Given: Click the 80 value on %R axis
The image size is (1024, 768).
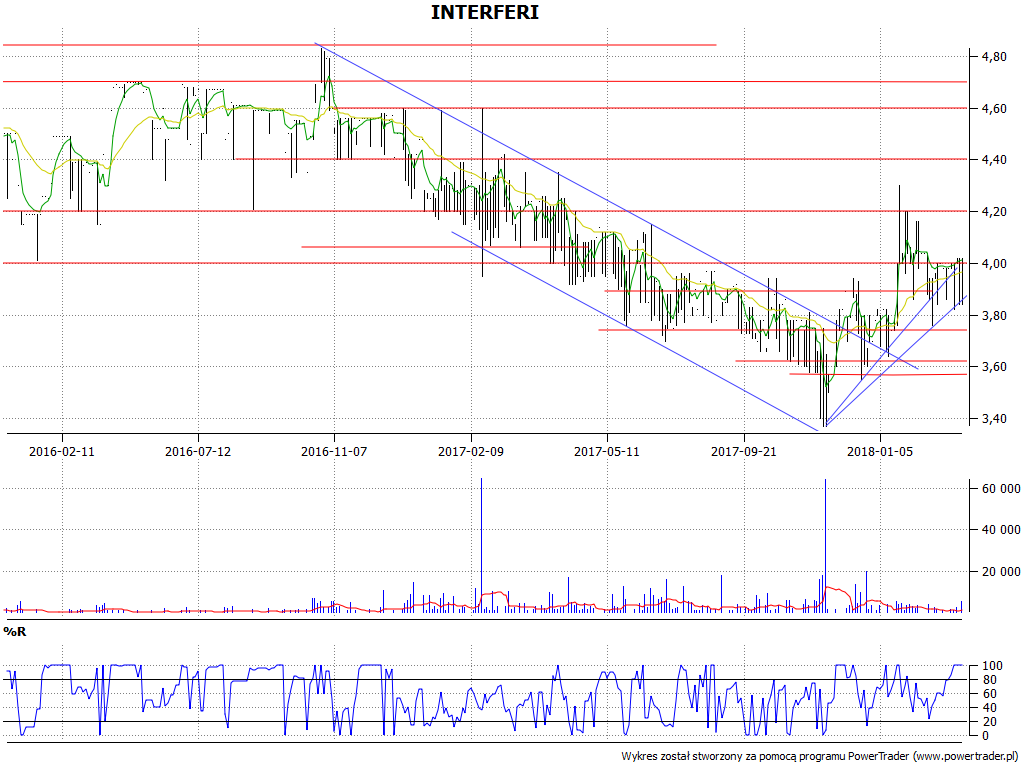Looking at the screenshot, I should [989, 680].
